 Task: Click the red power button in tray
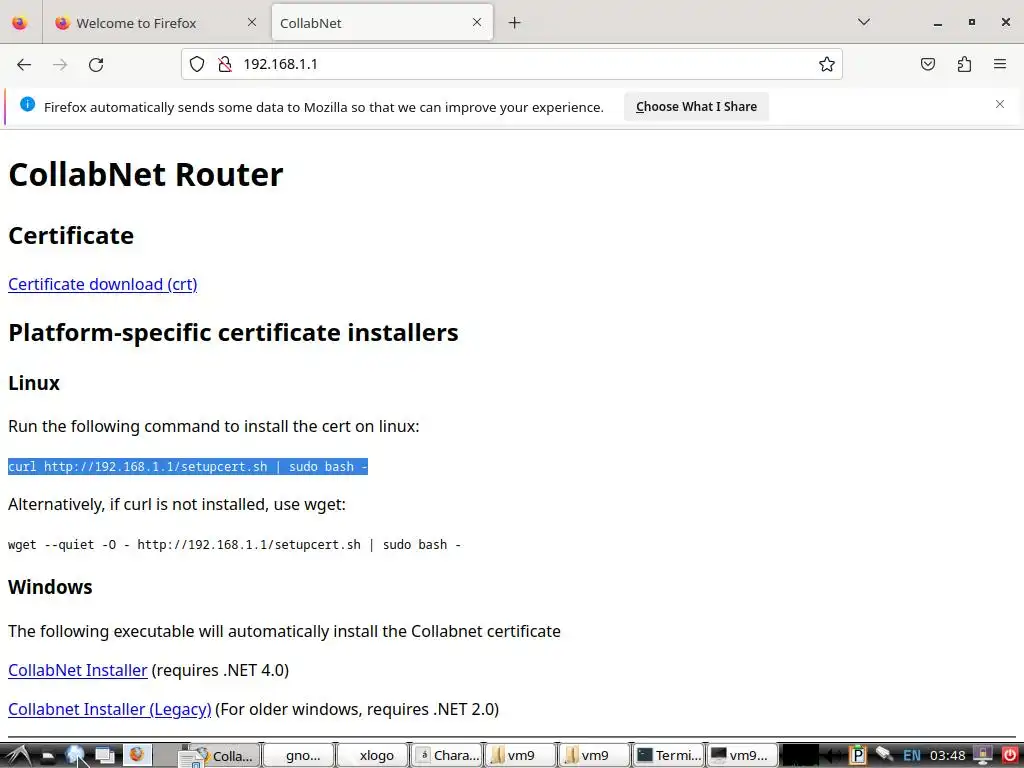pyautogui.click(x=1009, y=756)
